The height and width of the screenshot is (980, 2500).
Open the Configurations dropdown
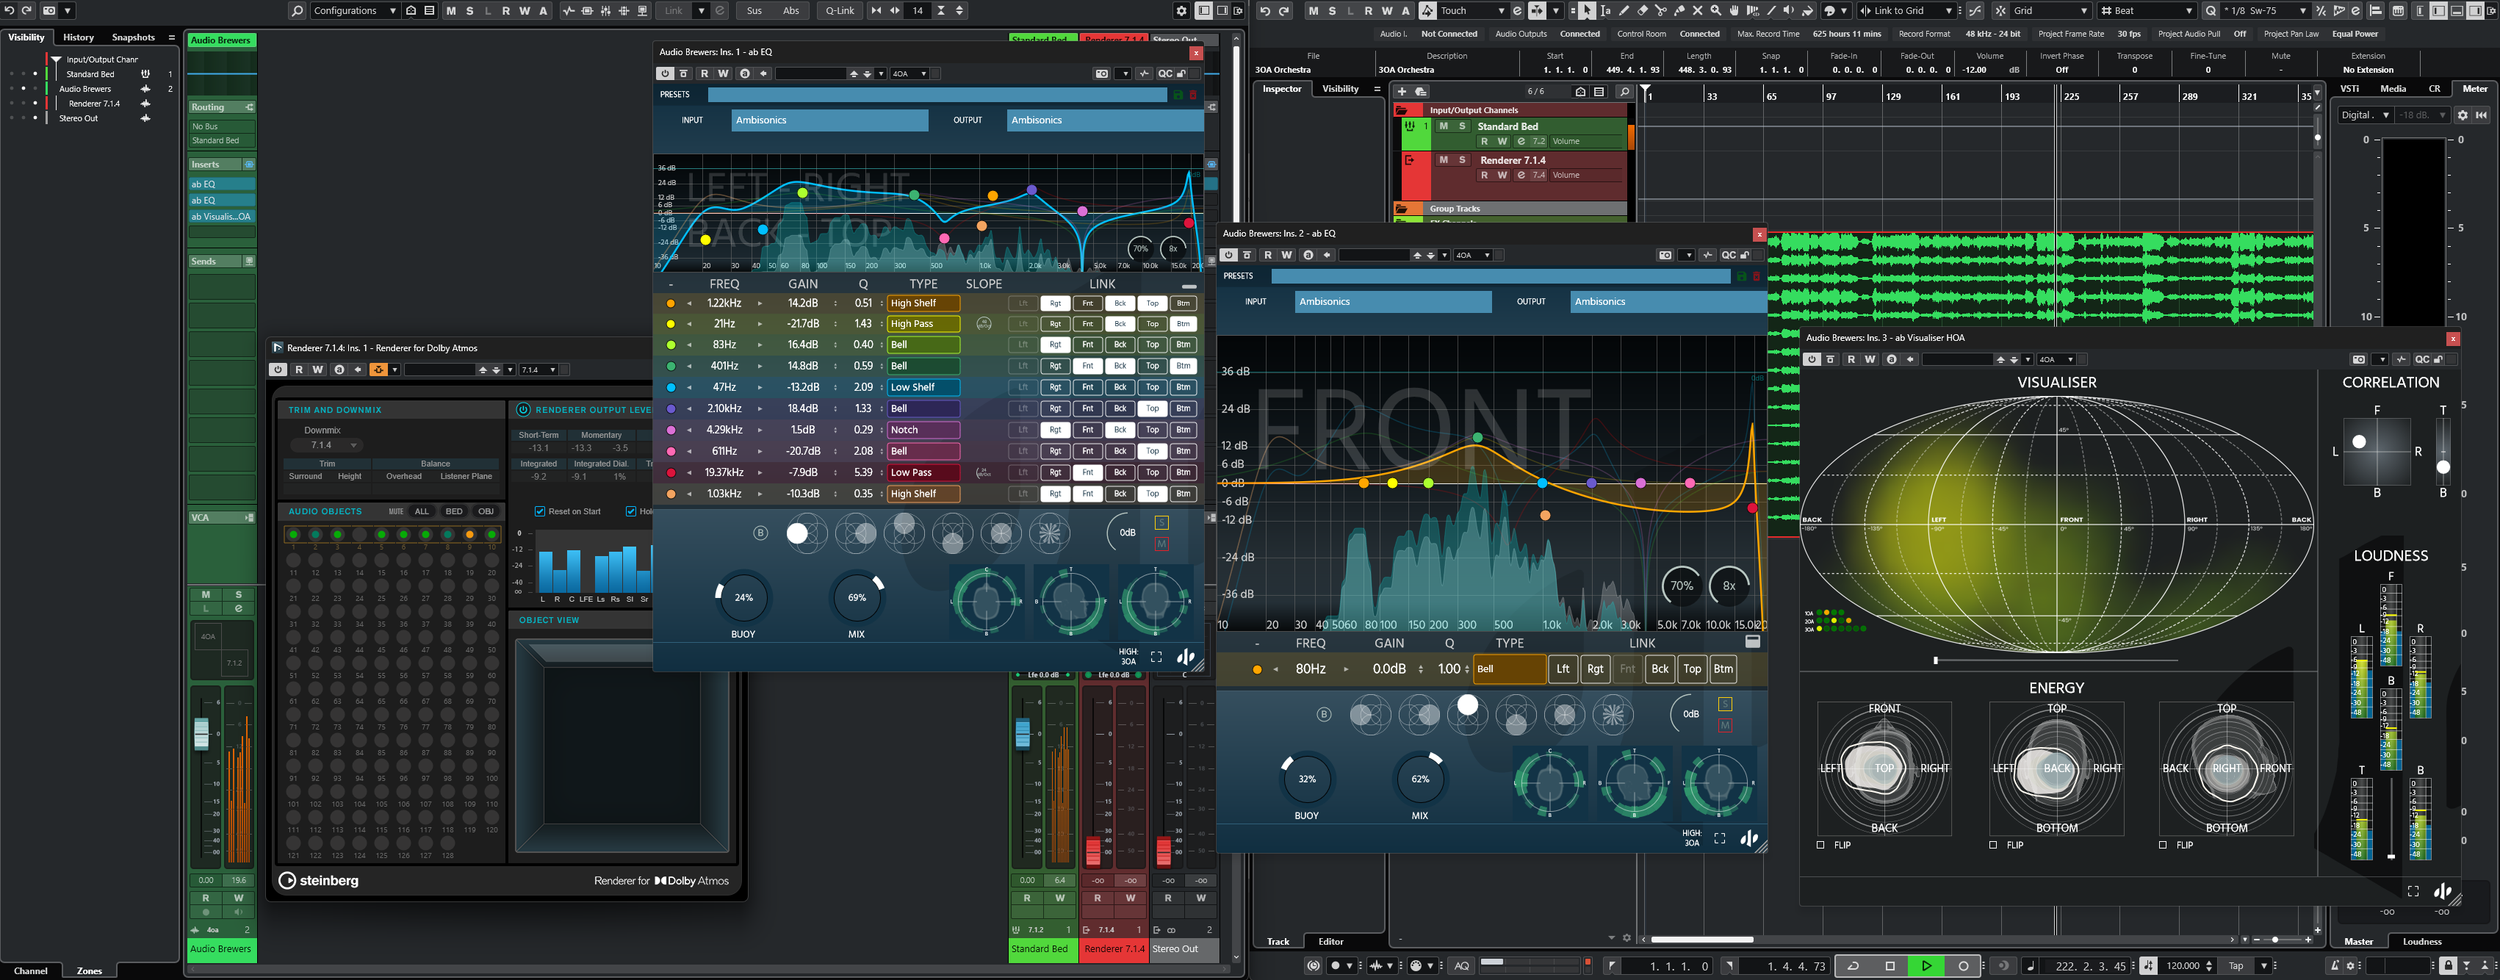tap(355, 10)
